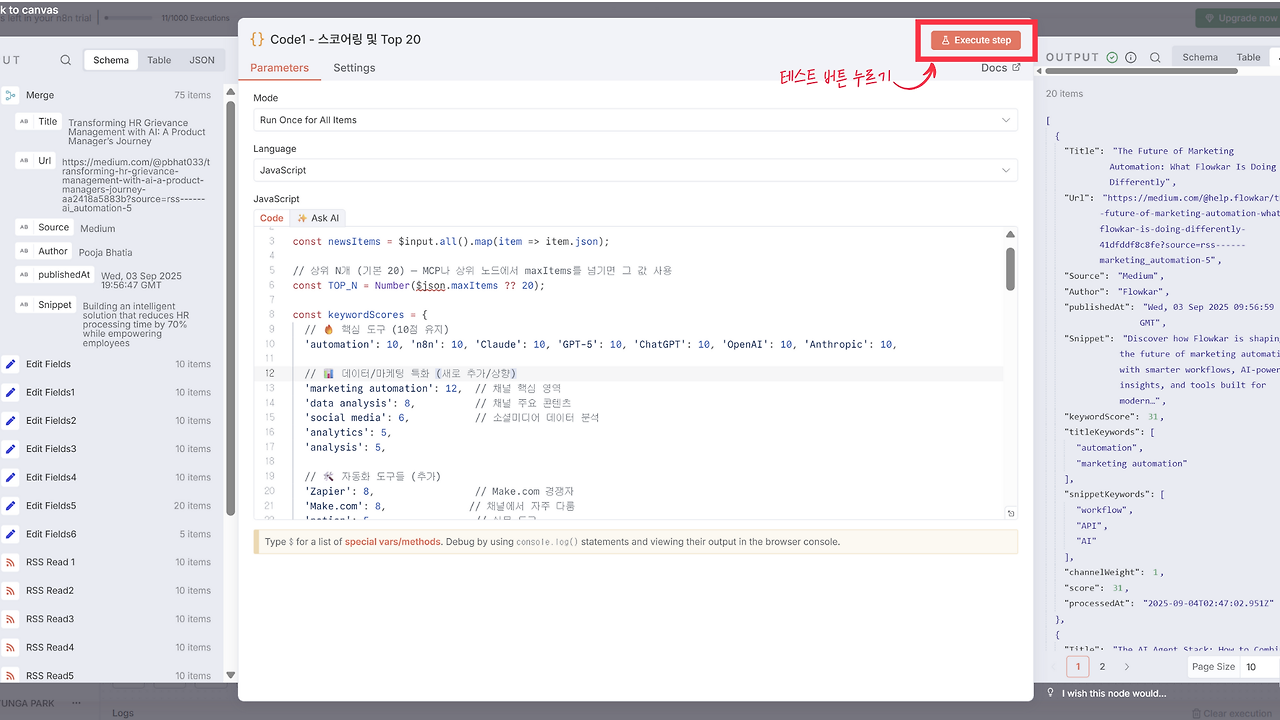Image resolution: width=1280 pixels, height=720 pixels.
Task: Switch to Schema view in input panel
Action: tap(111, 60)
